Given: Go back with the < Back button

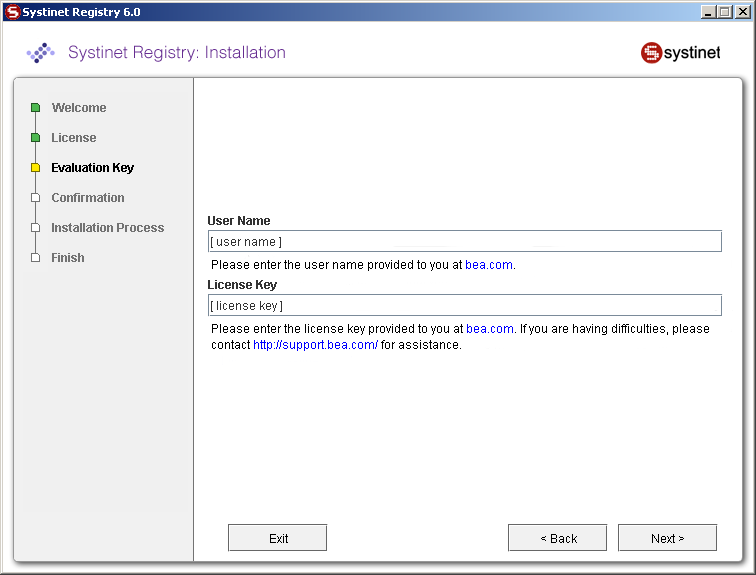Looking at the screenshot, I should pos(557,537).
